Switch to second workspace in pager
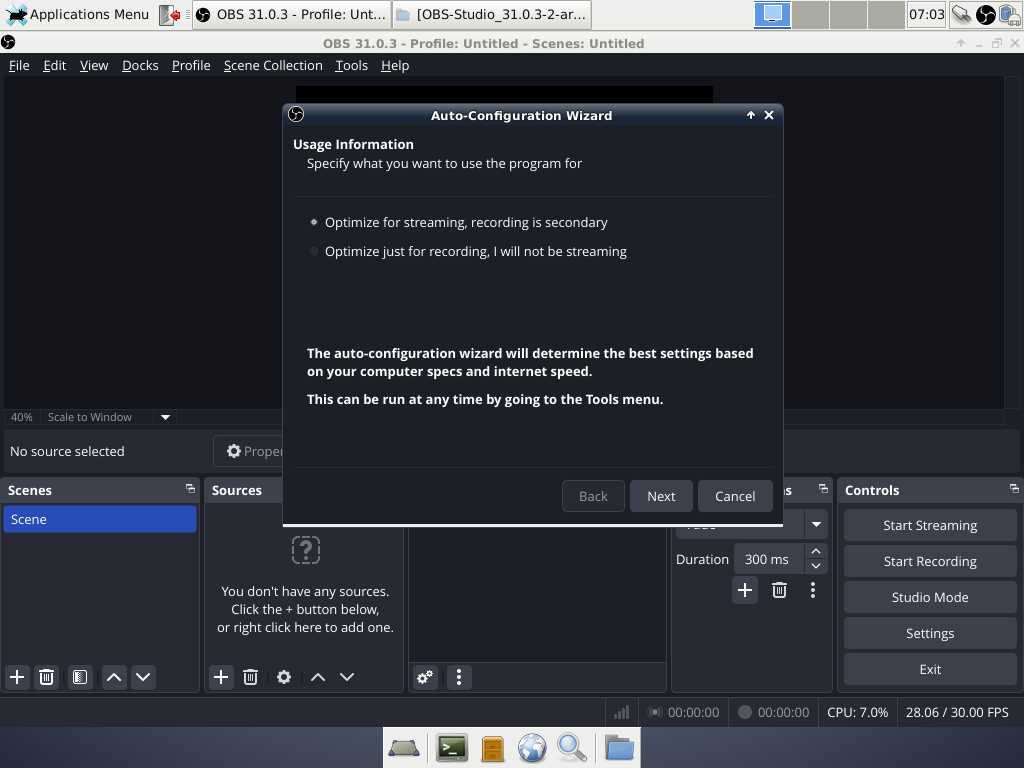 click(810, 14)
